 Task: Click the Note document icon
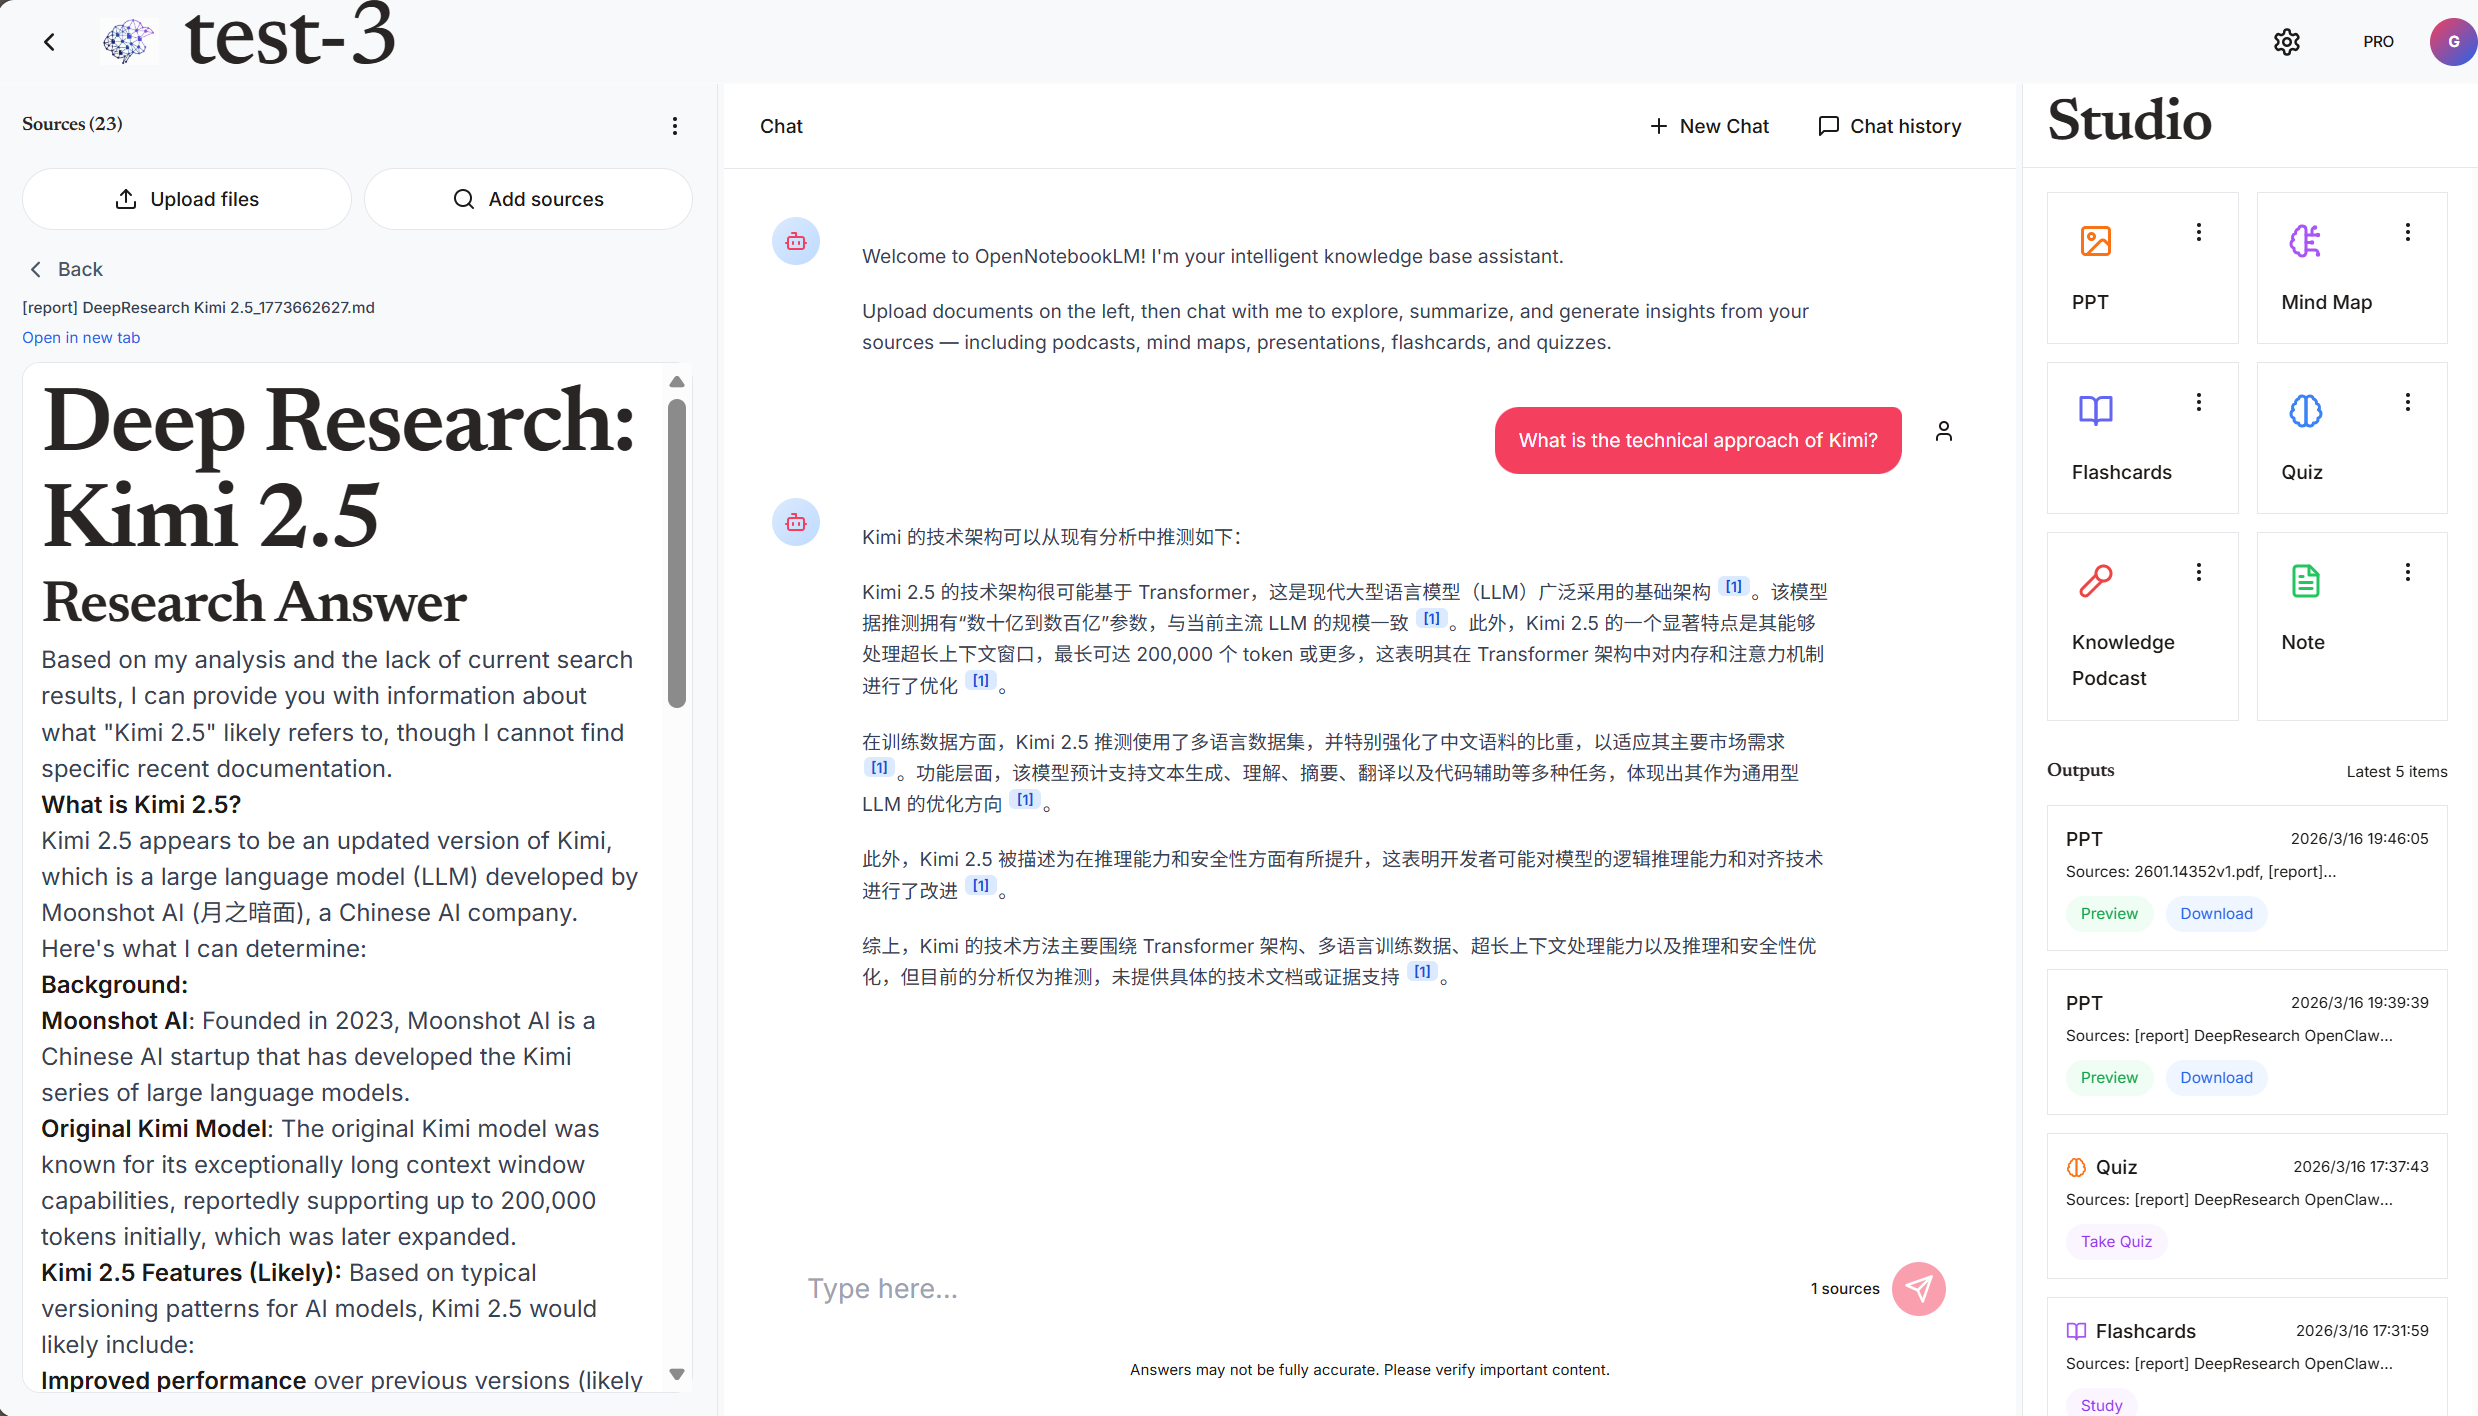click(2305, 581)
